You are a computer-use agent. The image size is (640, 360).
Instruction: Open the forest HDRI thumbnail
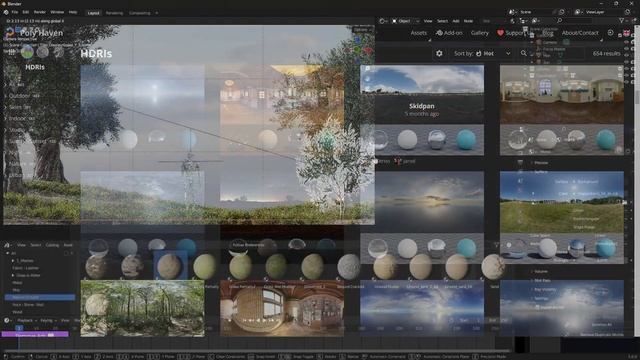(142, 308)
